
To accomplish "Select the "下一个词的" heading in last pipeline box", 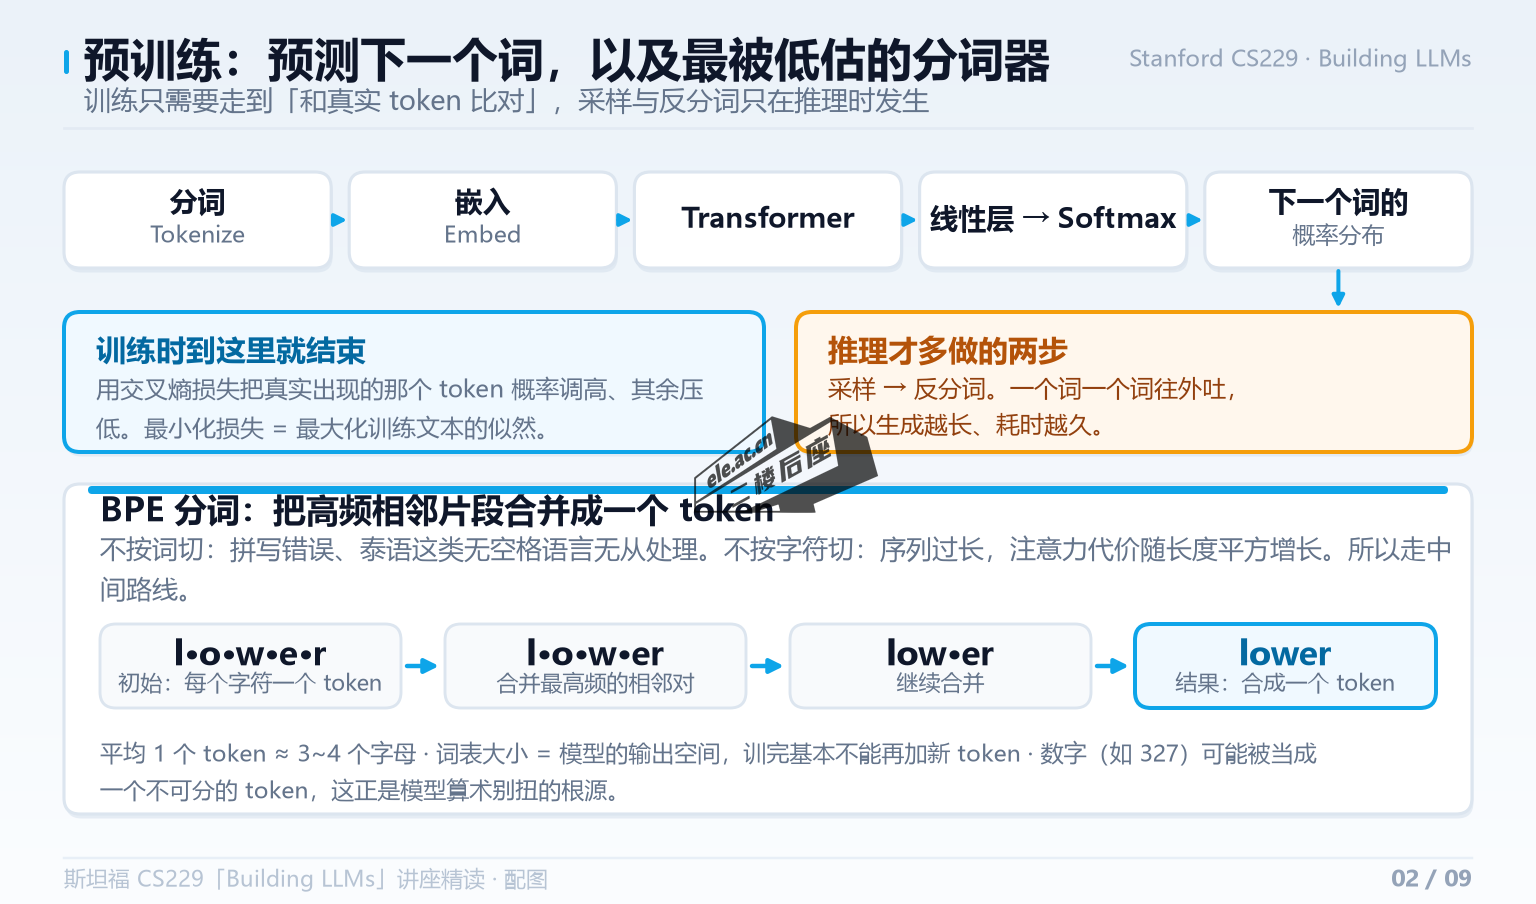I will 1338,203.
